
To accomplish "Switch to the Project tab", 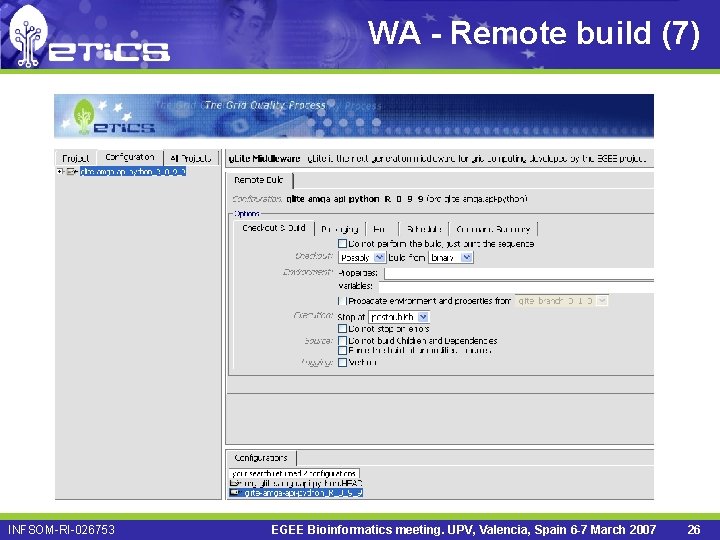I will click(x=75, y=158).
